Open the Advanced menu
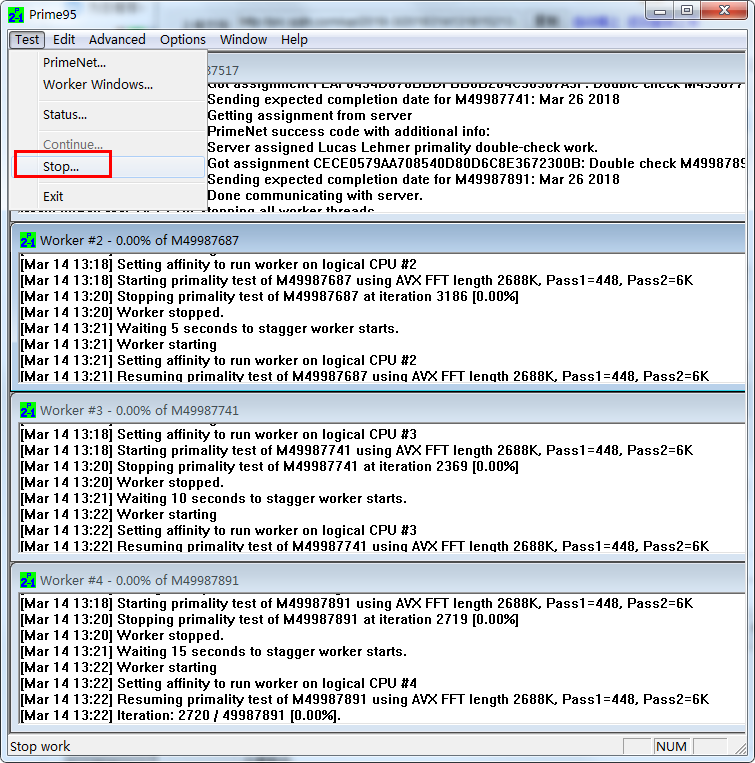This screenshot has width=755, height=763. pos(117,39)
